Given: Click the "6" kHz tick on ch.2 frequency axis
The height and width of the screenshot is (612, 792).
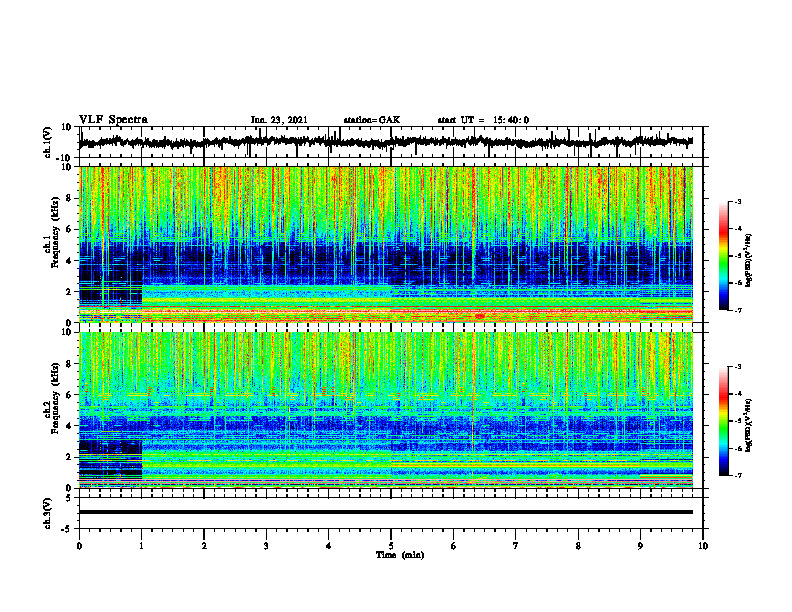Looking at the screenshot, I should tap(70, 395).
